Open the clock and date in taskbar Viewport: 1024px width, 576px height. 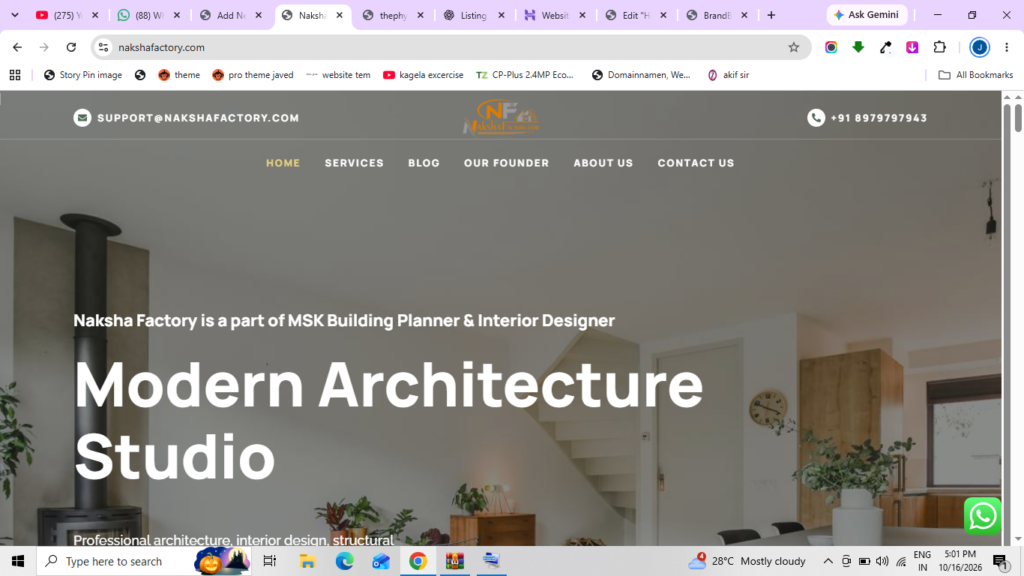[x=960, y=561]
